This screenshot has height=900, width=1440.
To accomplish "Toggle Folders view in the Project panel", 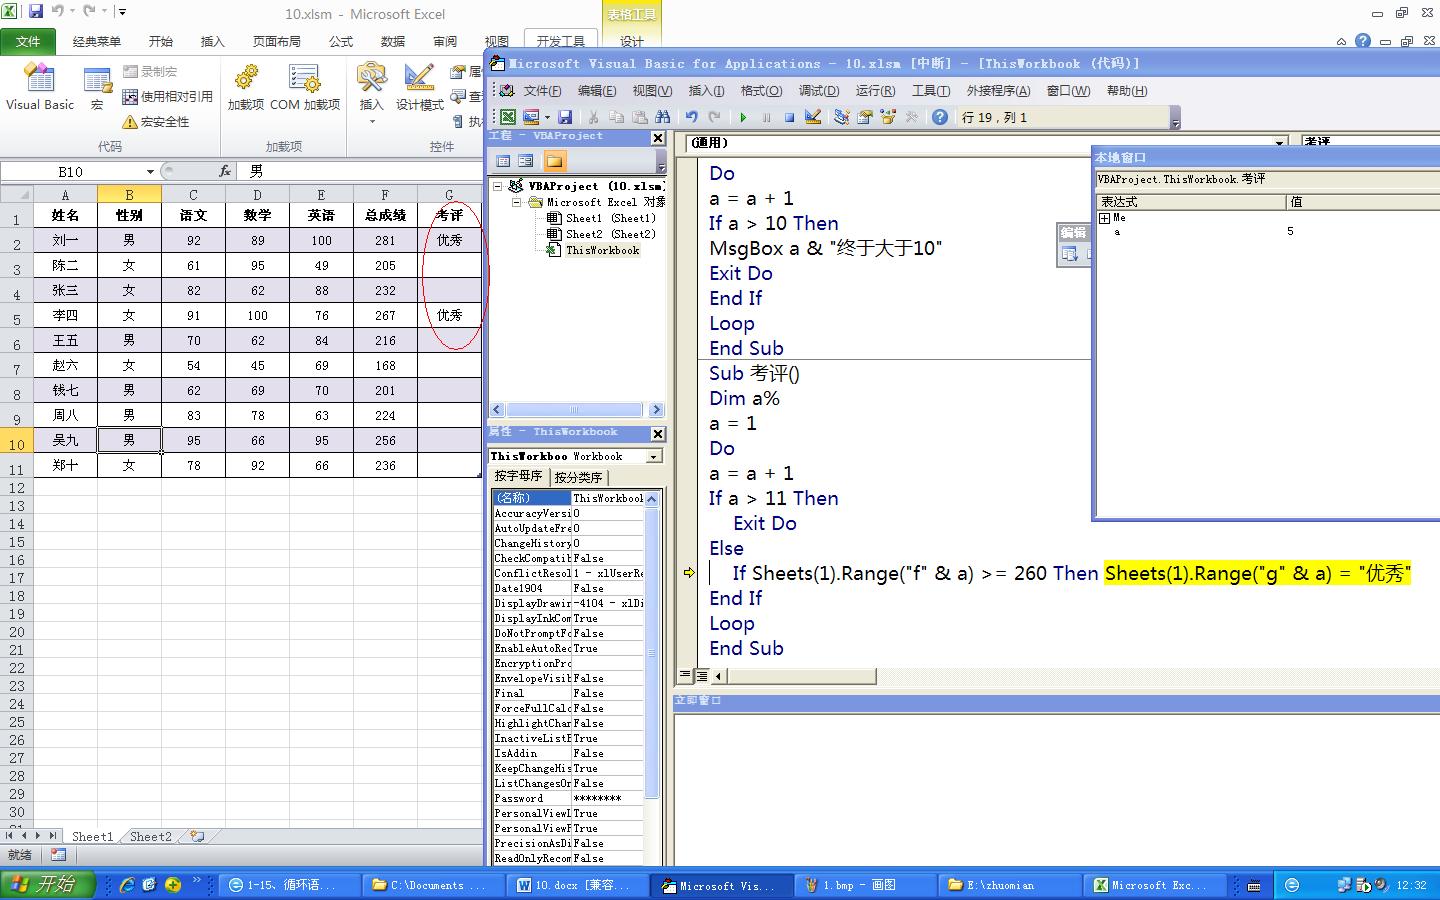I will (x=554, y=161).
